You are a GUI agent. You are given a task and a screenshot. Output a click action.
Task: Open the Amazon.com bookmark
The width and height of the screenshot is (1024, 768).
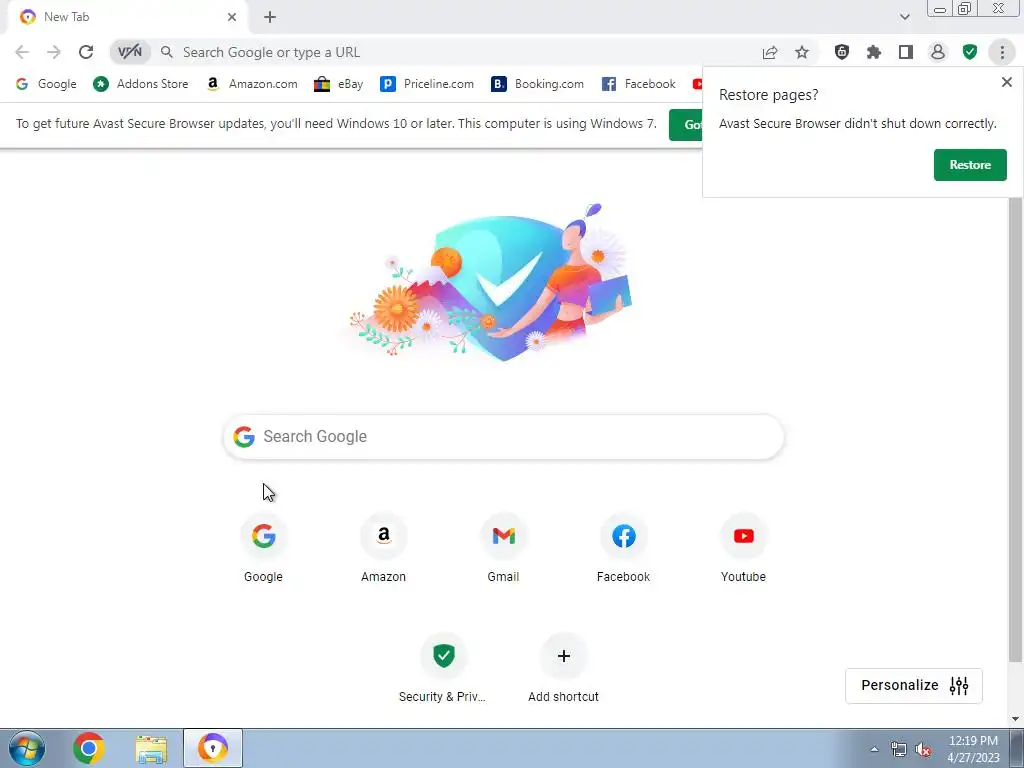click(251, 84)
